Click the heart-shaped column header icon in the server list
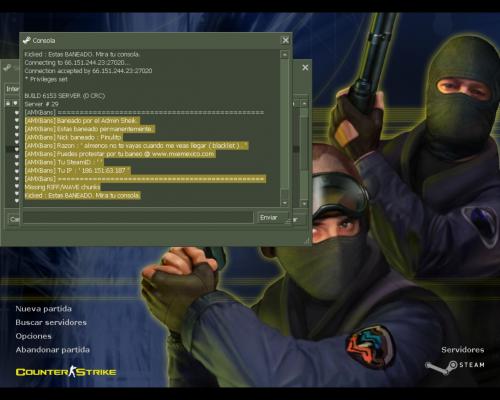 (x=15, y=103)
